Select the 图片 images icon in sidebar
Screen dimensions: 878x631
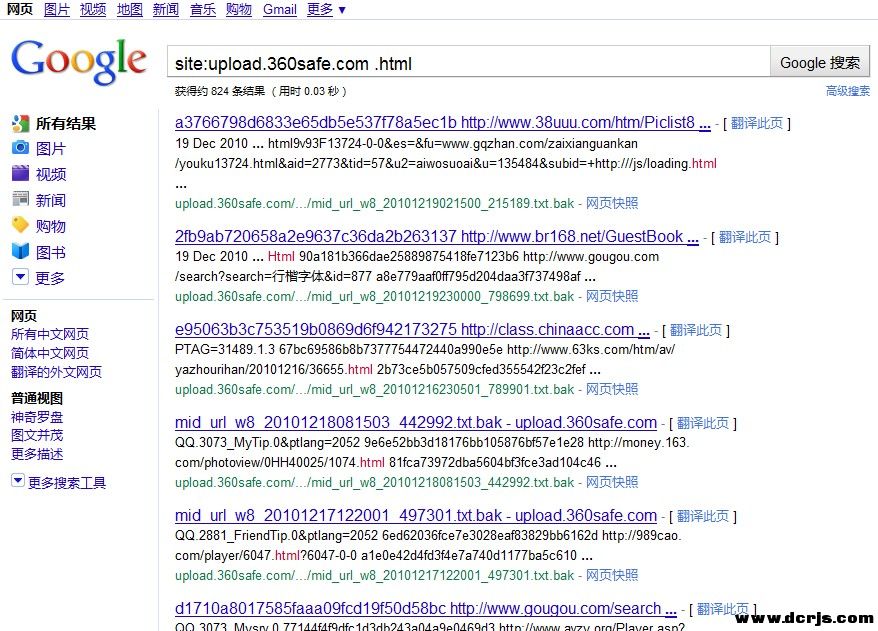pyautogui.click(x=20, y=148)
